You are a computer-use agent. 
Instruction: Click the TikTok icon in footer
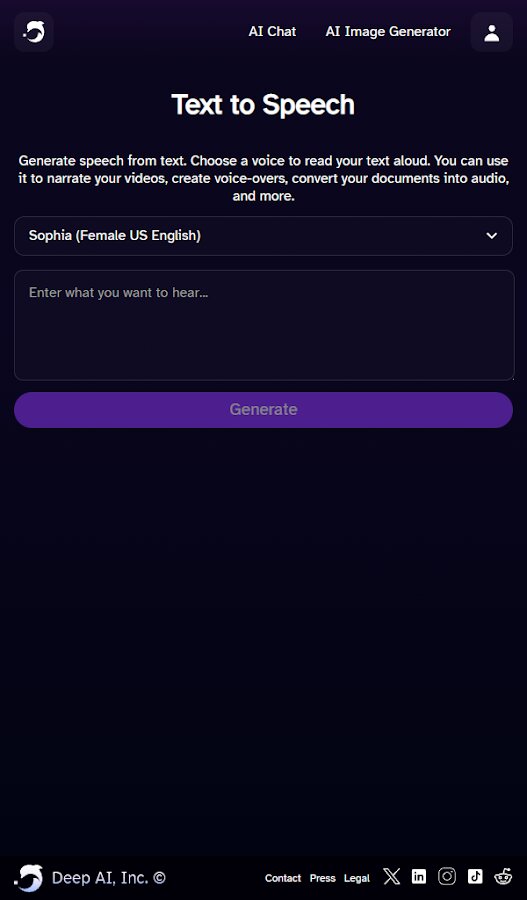tap(475, 876)
